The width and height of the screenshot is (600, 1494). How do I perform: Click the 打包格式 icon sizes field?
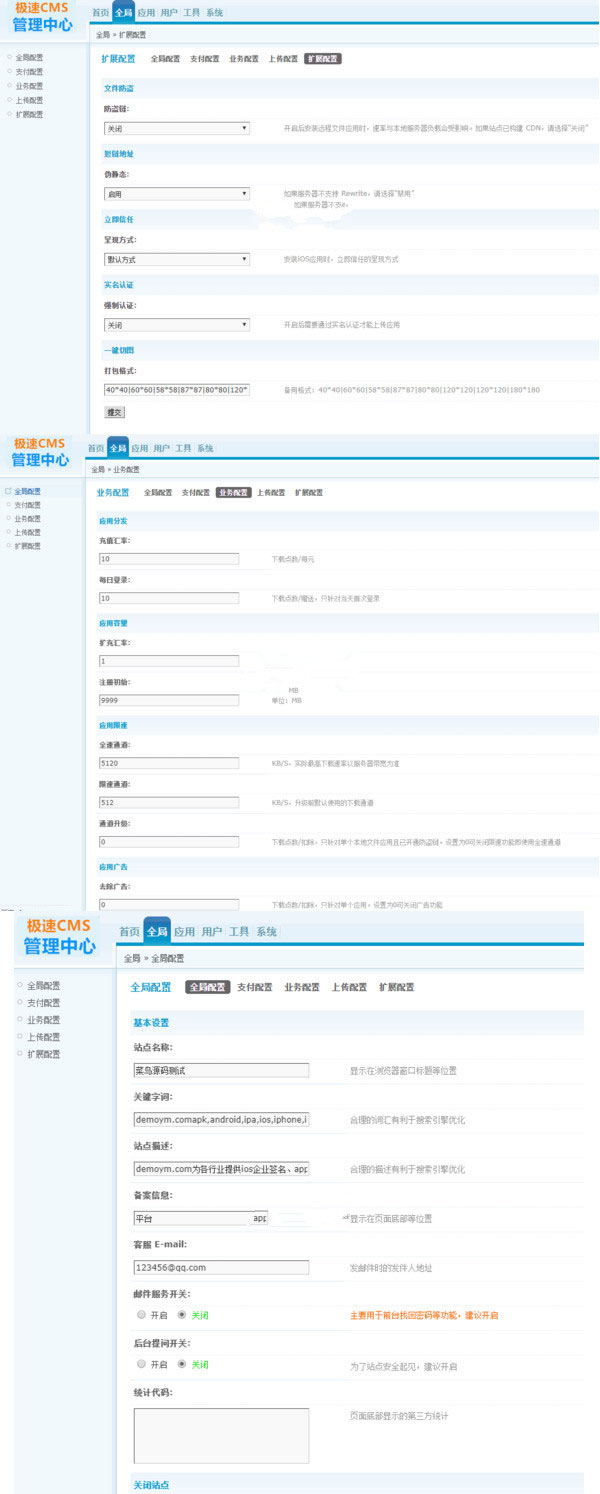176,390
